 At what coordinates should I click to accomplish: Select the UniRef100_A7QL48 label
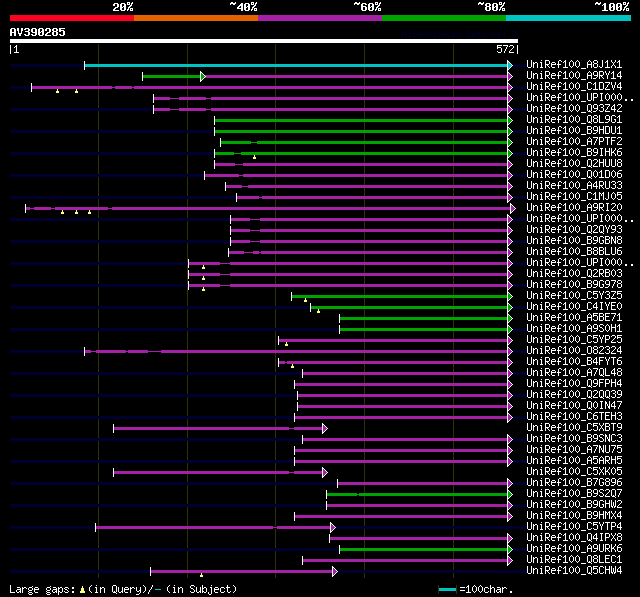click(574, 373)
